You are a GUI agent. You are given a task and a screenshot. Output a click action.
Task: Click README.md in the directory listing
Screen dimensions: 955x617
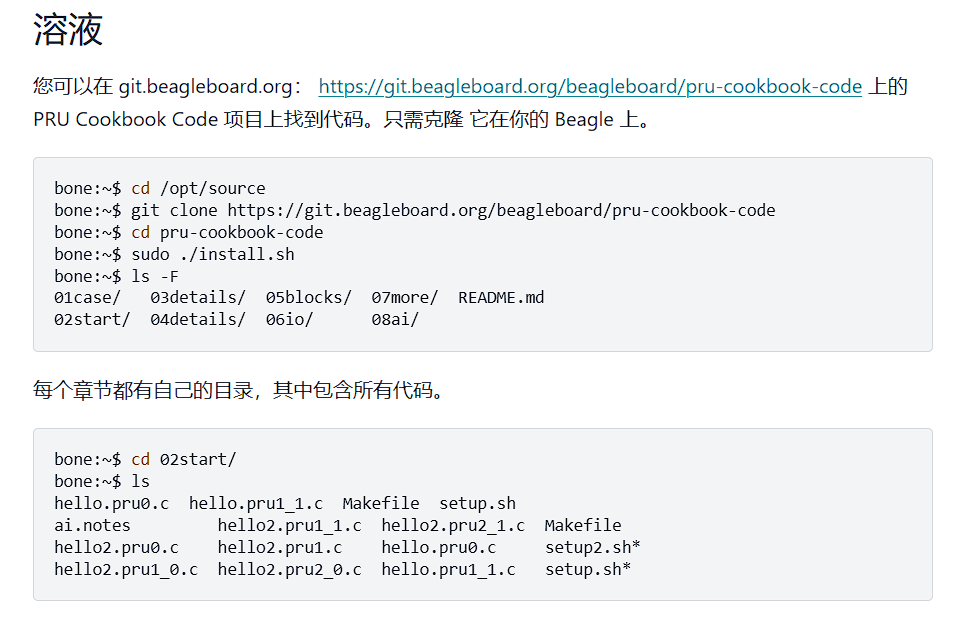[501, 297]
